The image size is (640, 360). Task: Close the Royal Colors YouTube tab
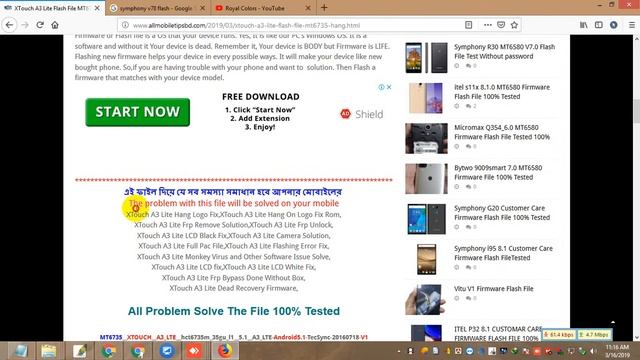308,8
